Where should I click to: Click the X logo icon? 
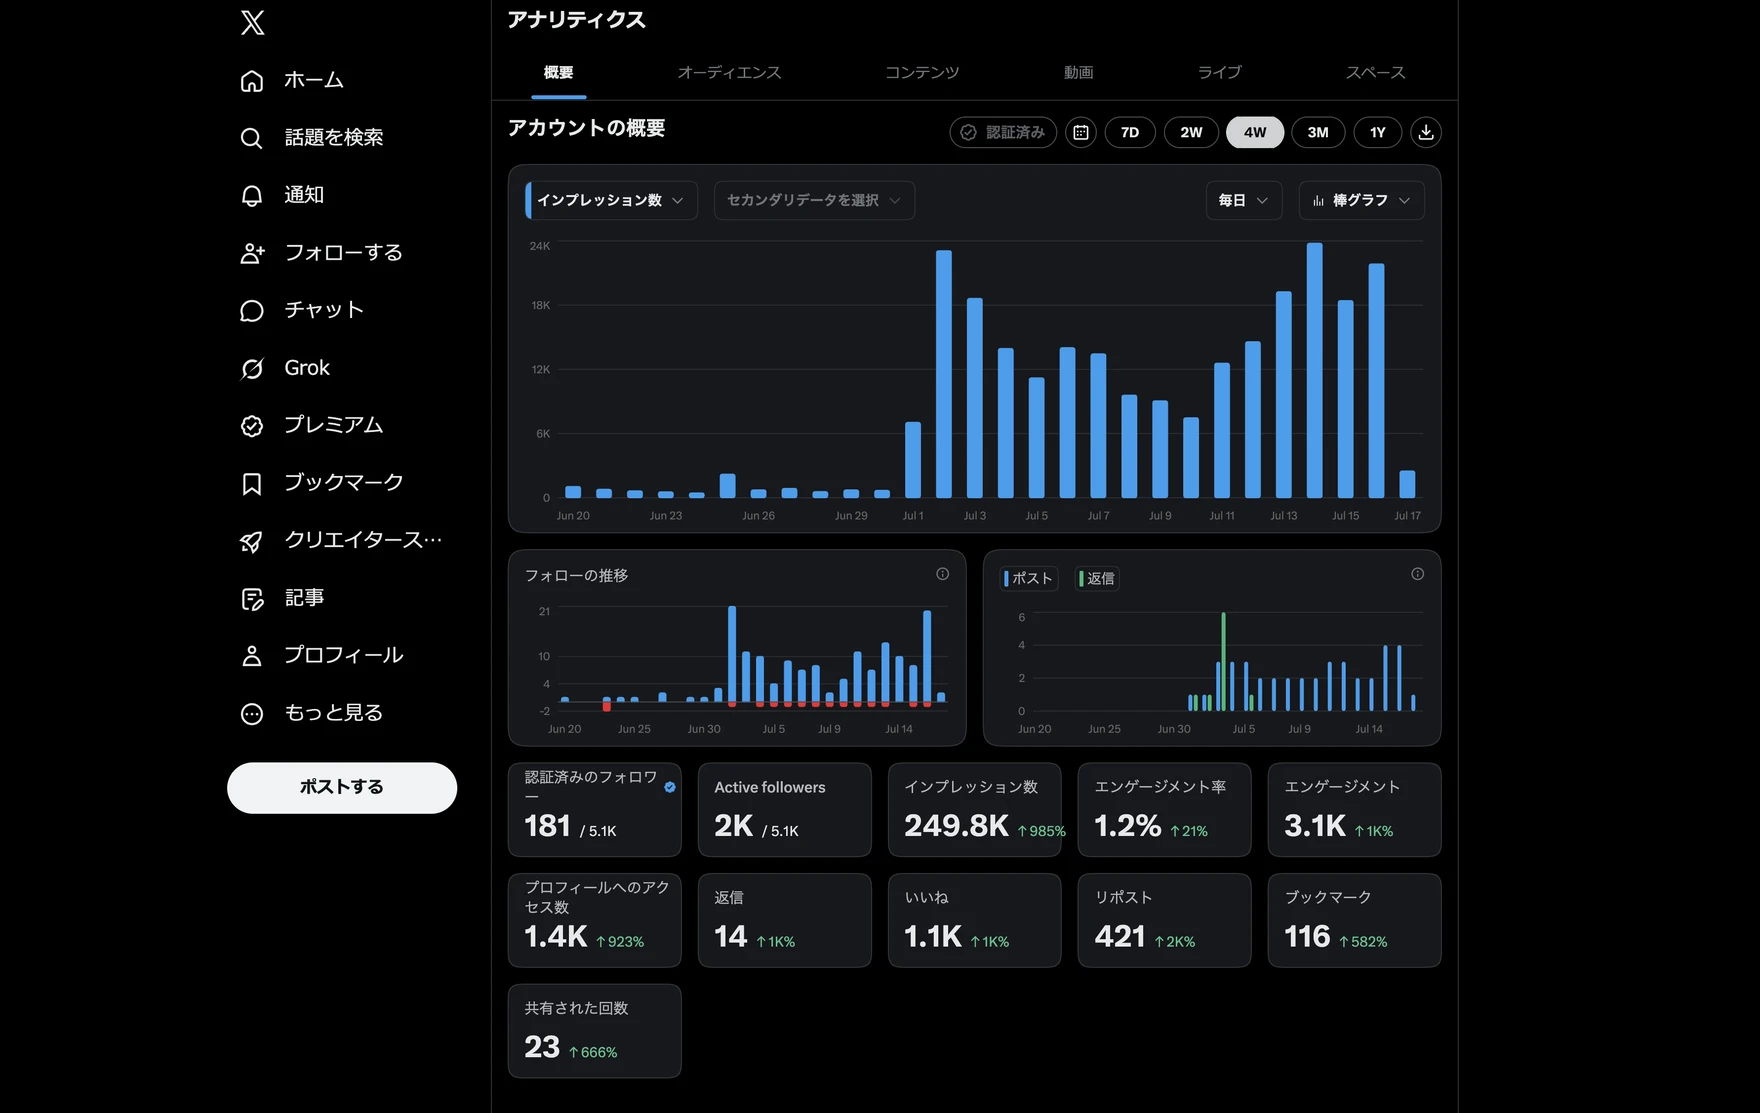[252, 22]
